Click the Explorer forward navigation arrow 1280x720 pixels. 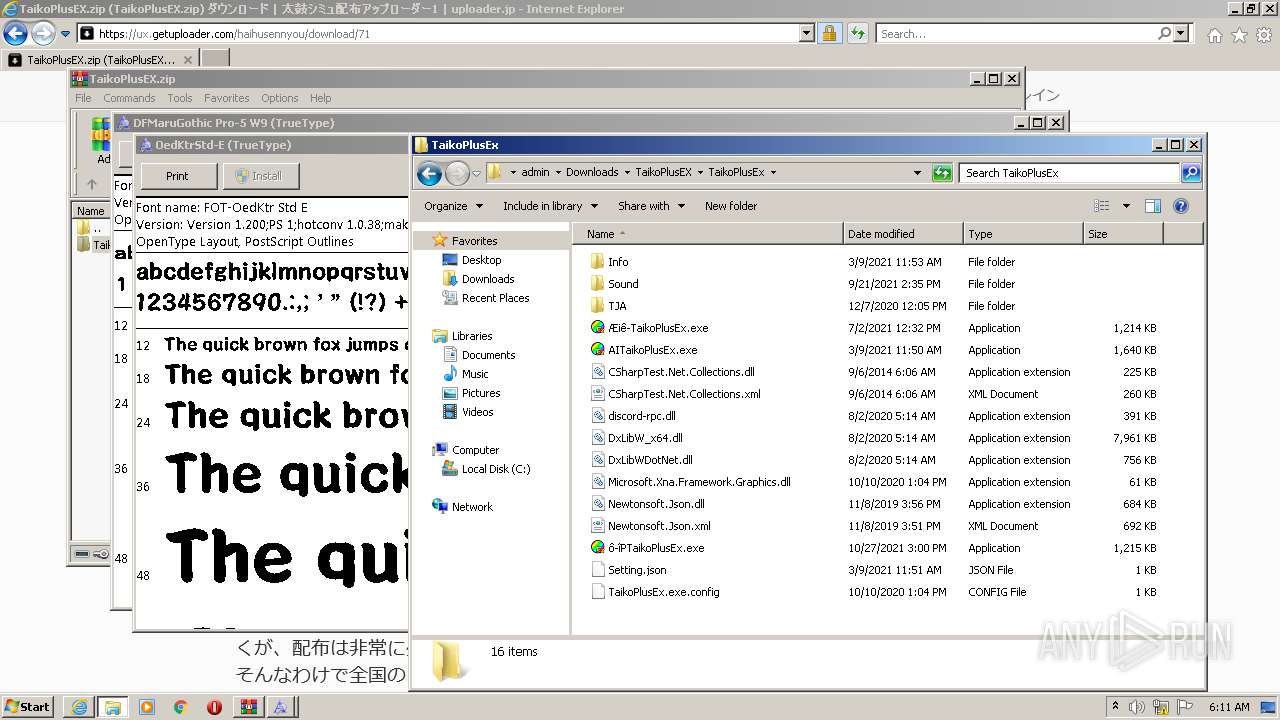457,173
